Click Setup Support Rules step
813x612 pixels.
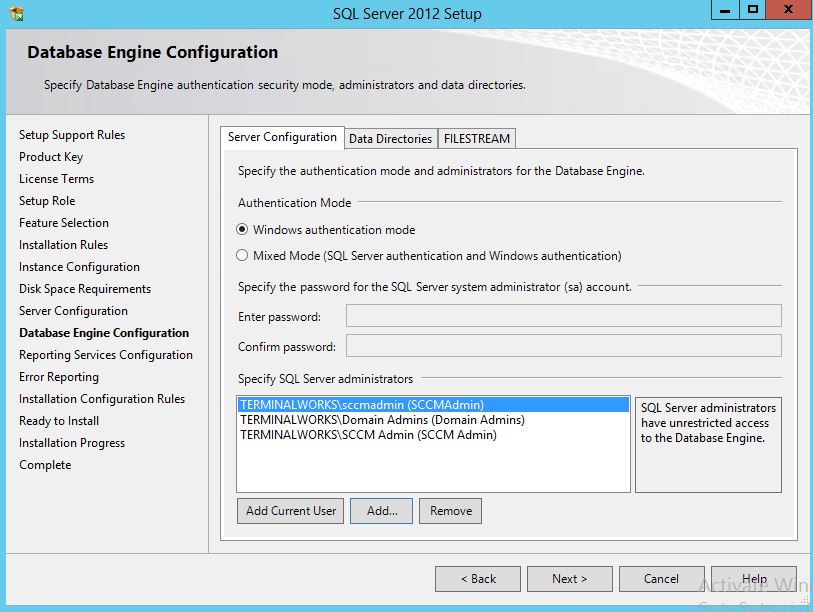click(x=72, y=135)
